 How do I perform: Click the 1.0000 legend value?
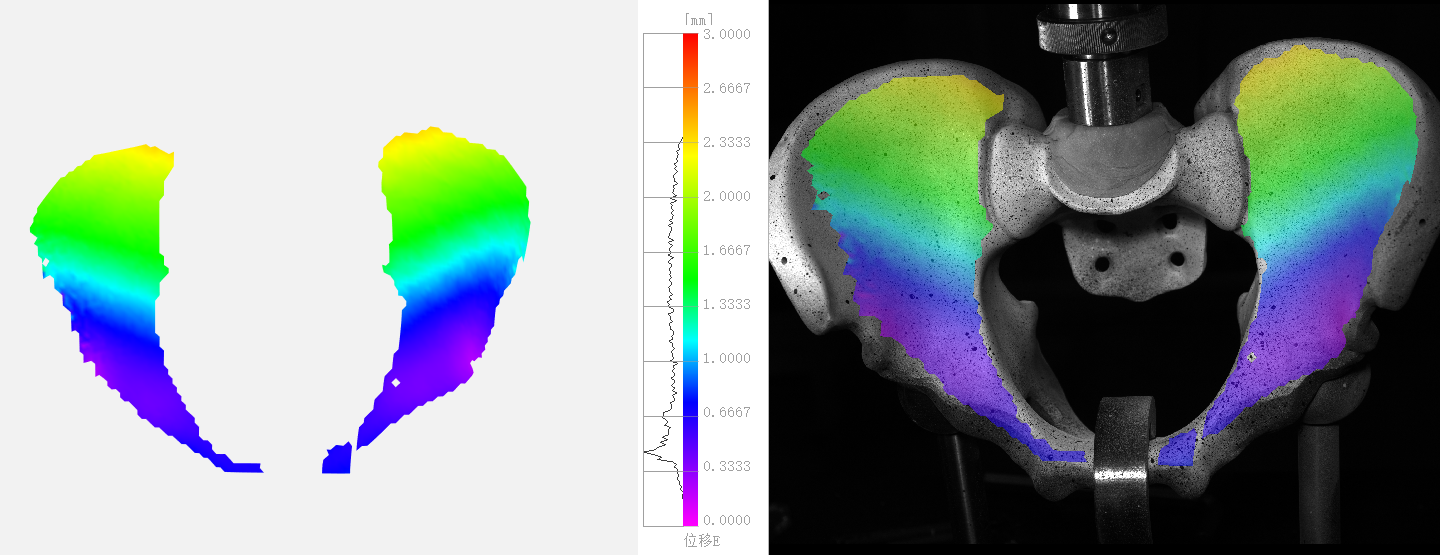[728, 358]
